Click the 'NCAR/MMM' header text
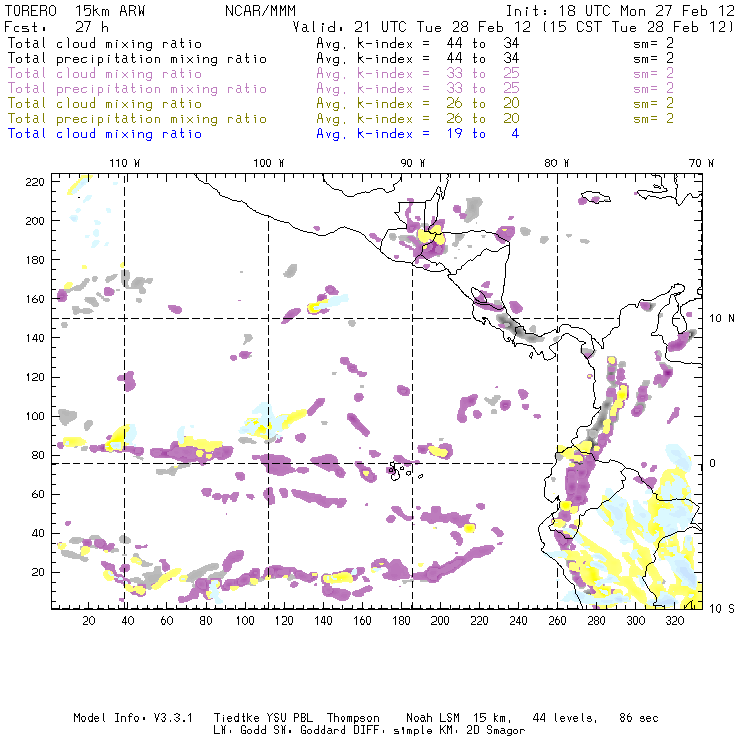 tap(260, 11)
